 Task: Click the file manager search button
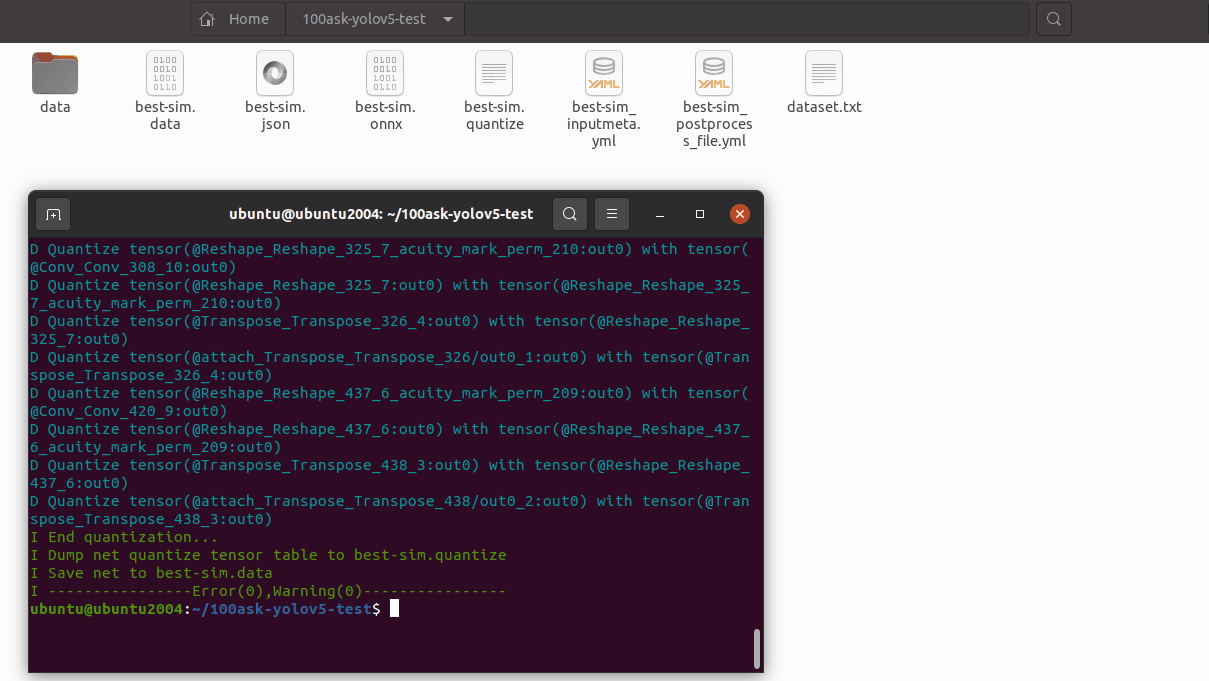tap(1053, 19)
